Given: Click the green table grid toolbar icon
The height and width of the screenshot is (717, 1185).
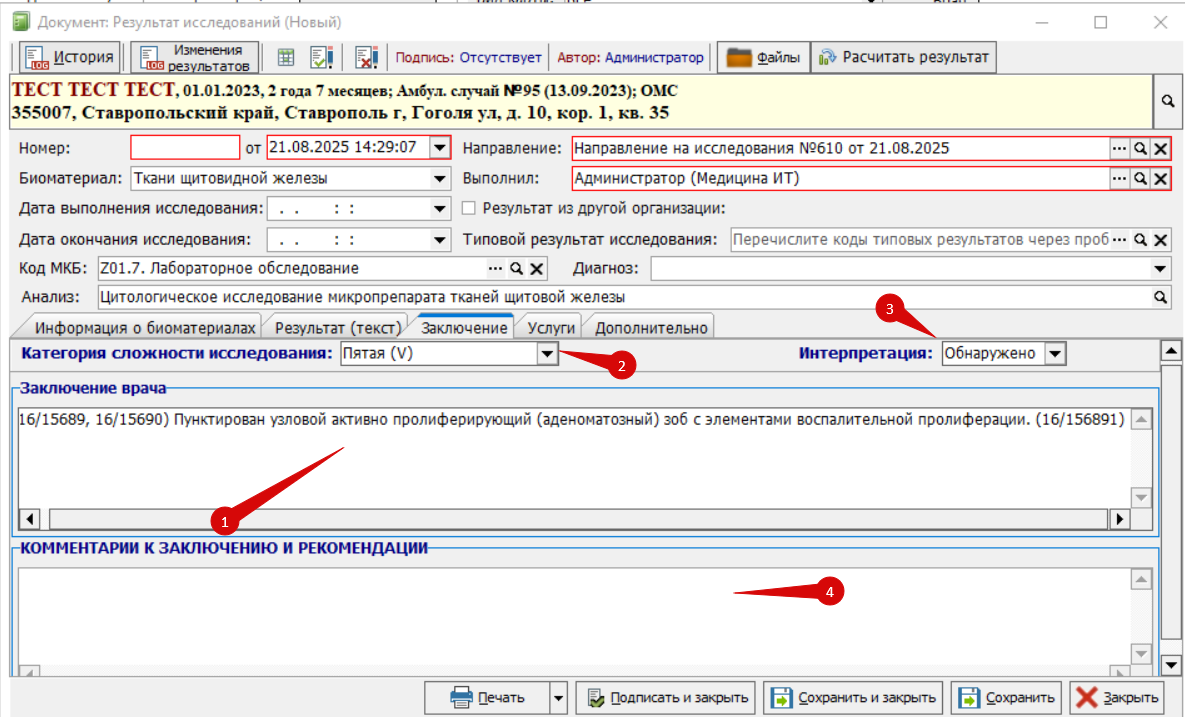Looking at the screenshot, I should click(286, 57).
